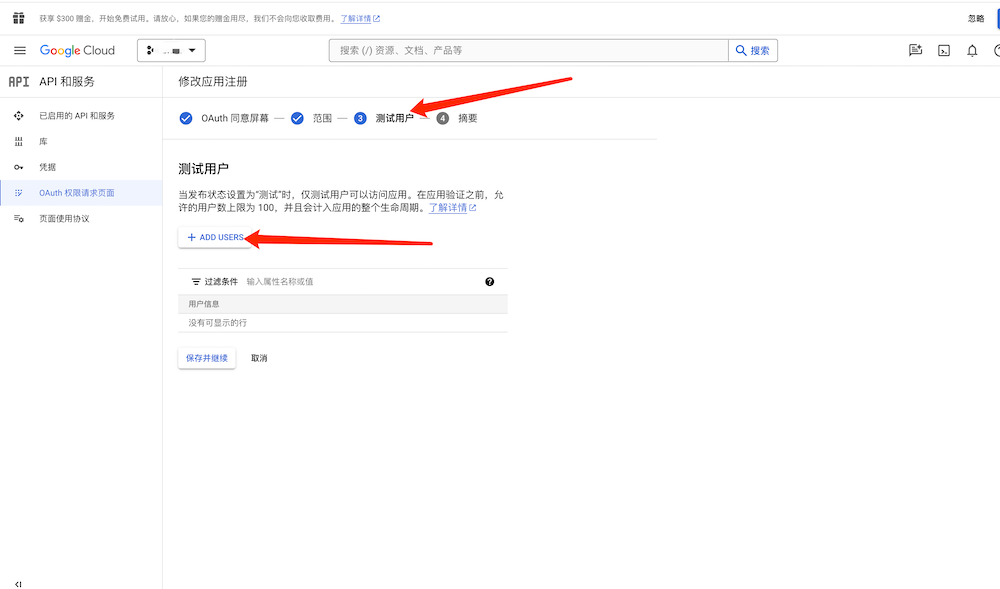Collapse the left sidebar panel
The image size is (1000, 589).
pyautogui.click(x=18, y=583)
